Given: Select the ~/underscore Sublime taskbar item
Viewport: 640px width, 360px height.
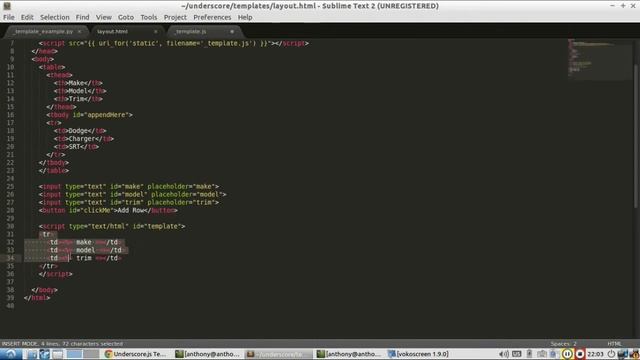Looking at the screenshot, I should [279, 354].
